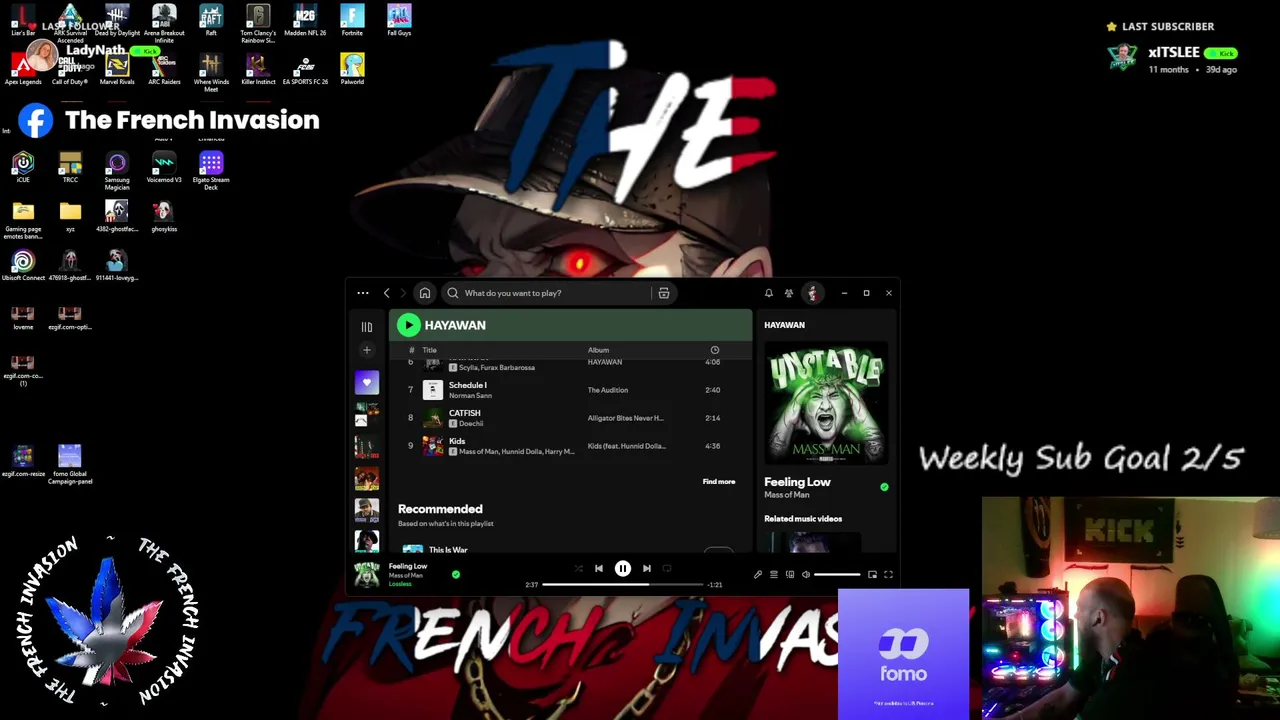Toggle liked check in the bottom player bar
1280x720 pixels.
(456, 574)
